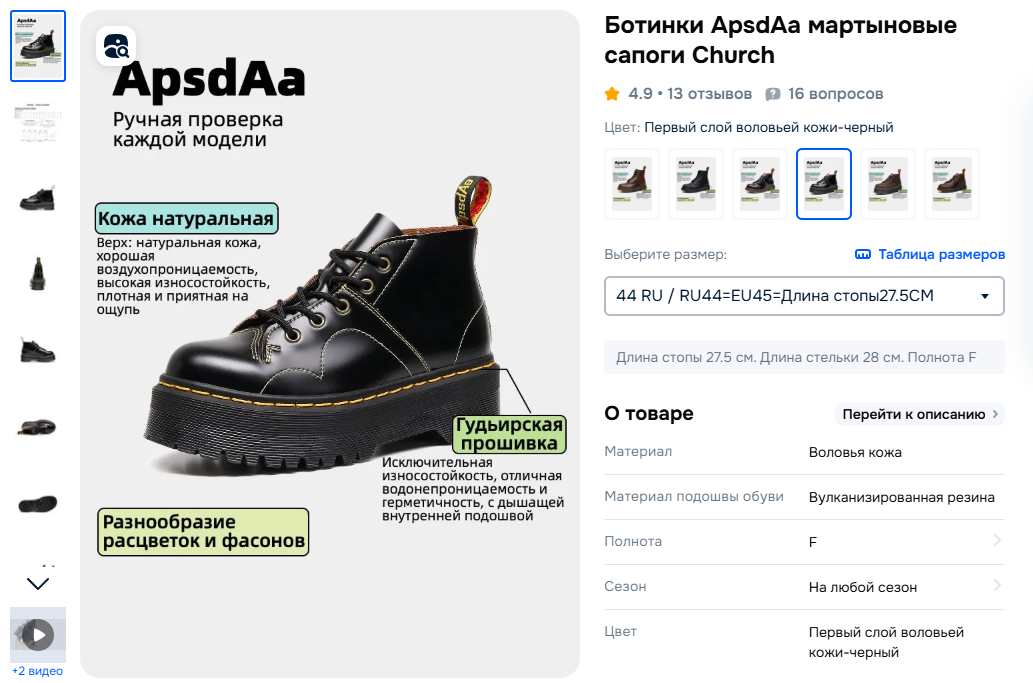View third thumbnail, side view of the boot

(38, 199)
